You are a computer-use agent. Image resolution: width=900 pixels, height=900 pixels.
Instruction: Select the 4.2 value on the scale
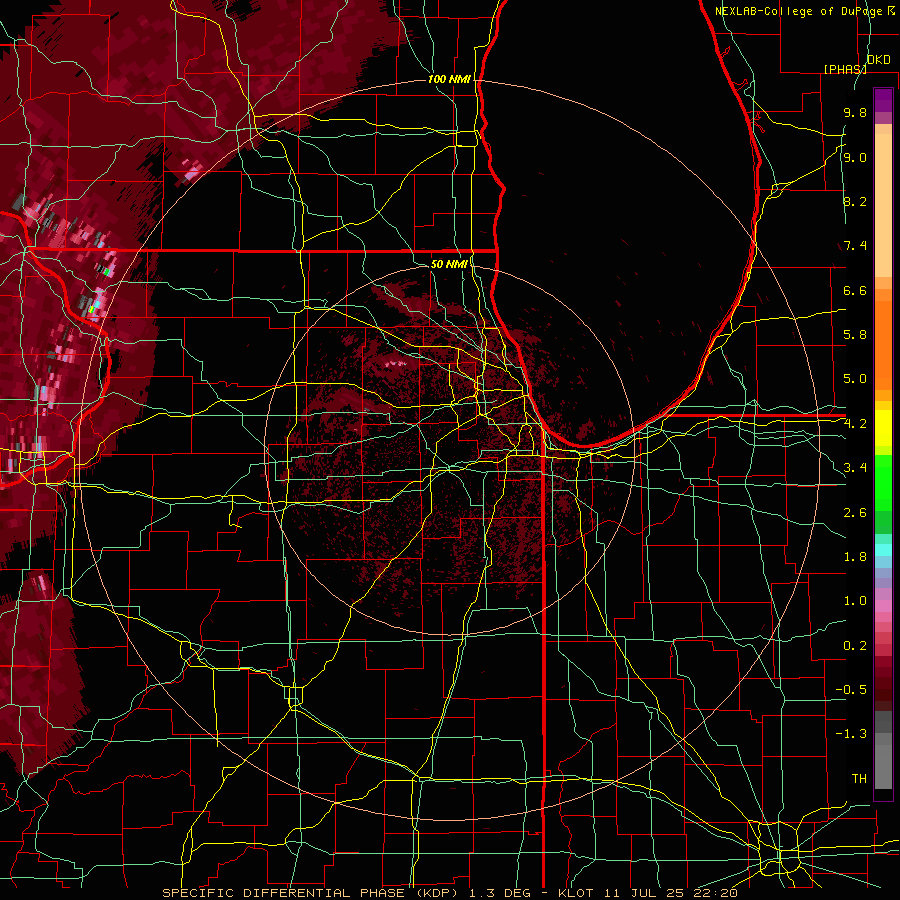pyautogui.click(x=855, y=424)
